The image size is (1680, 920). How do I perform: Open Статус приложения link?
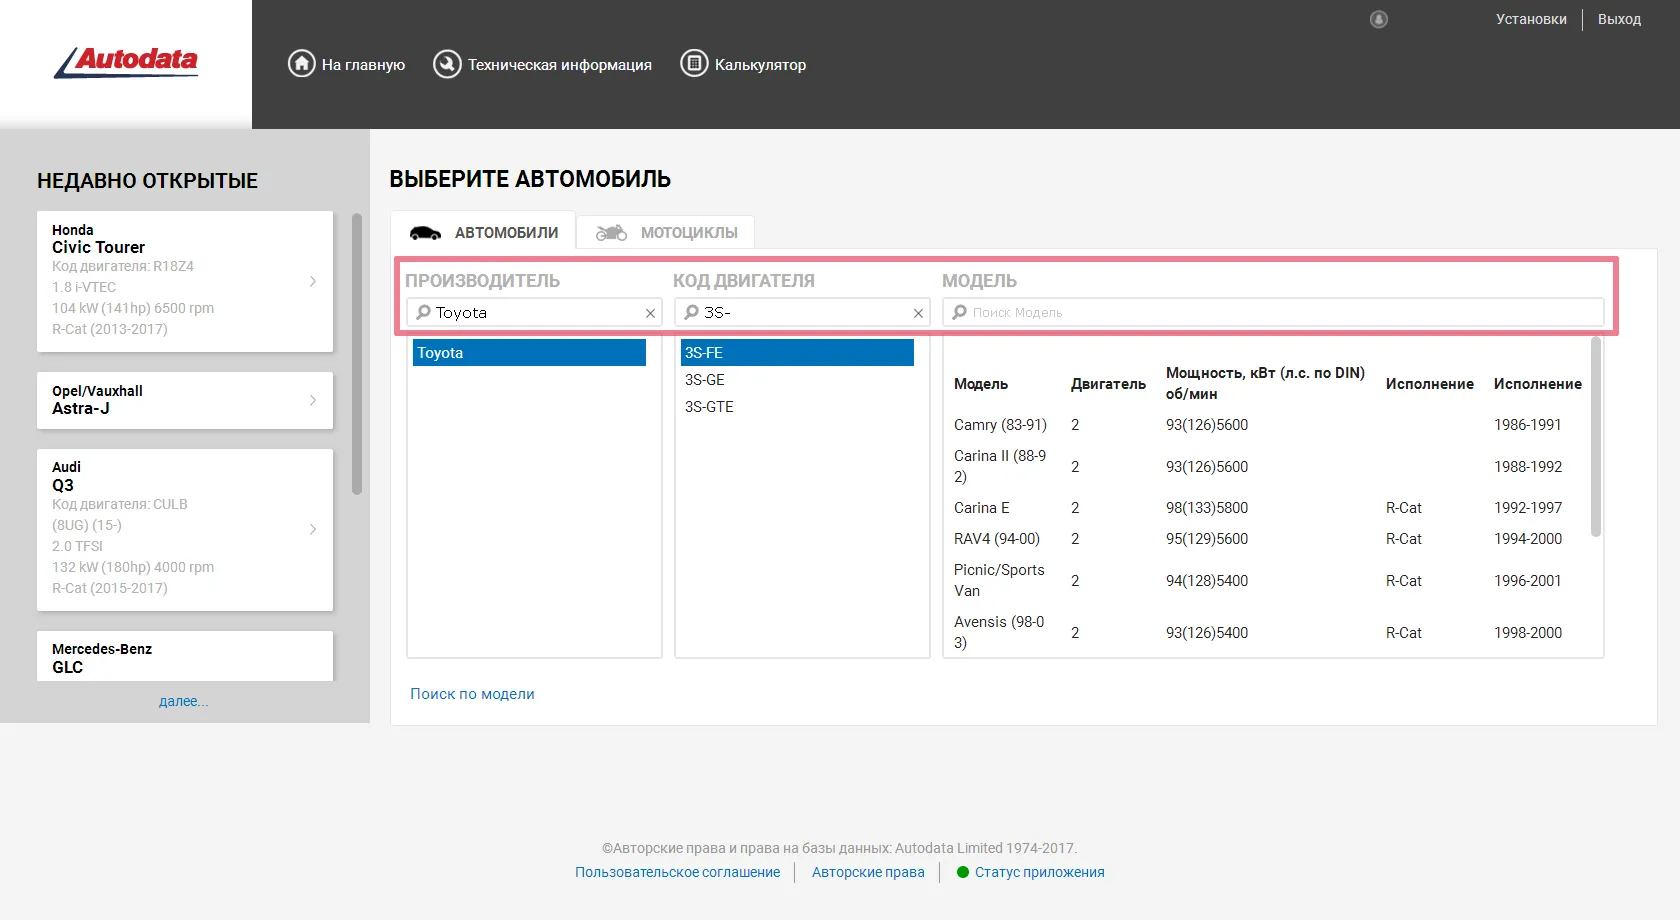pos(1040,872)
